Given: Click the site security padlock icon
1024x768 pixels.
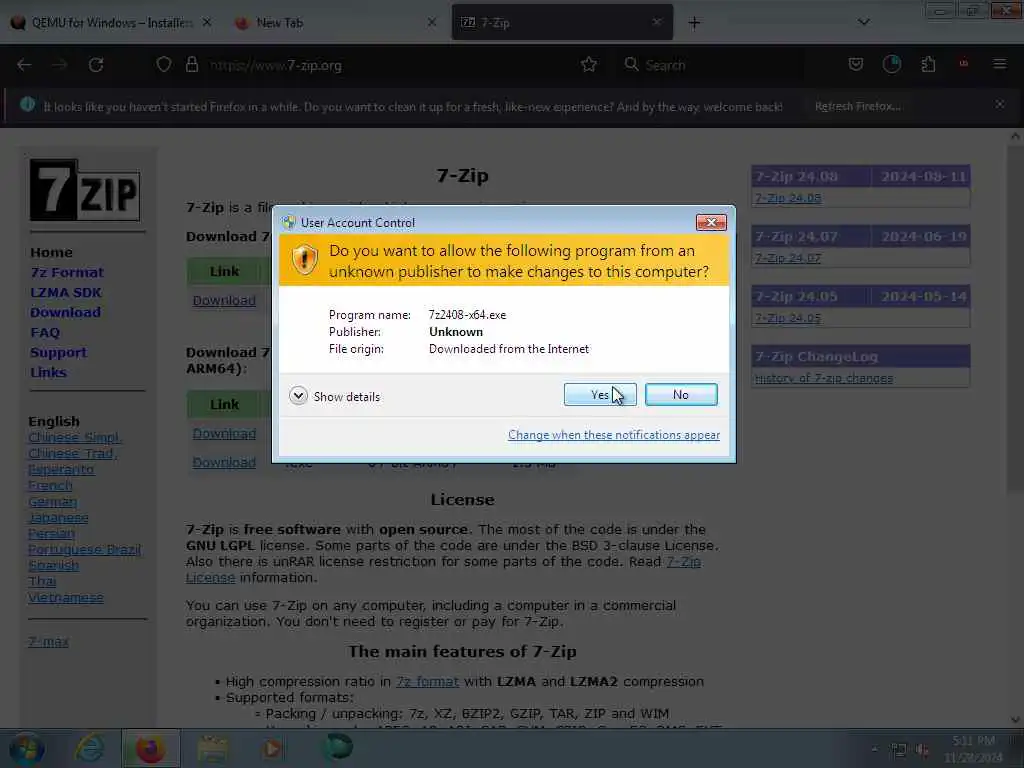Looking at the screenshot, I should pos(191,65).
